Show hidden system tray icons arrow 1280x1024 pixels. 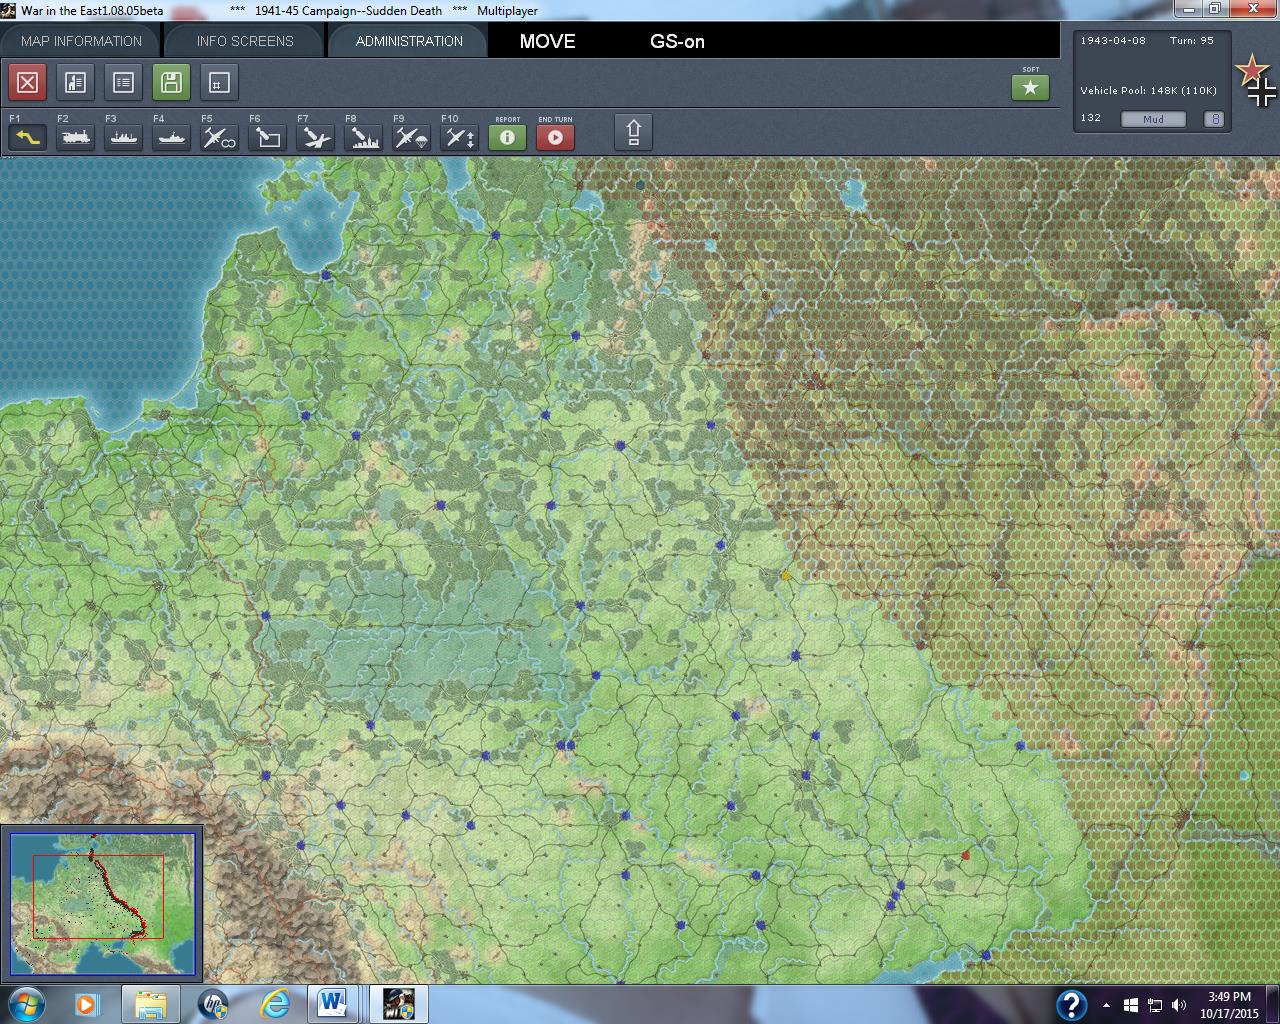(1106, 1005)
